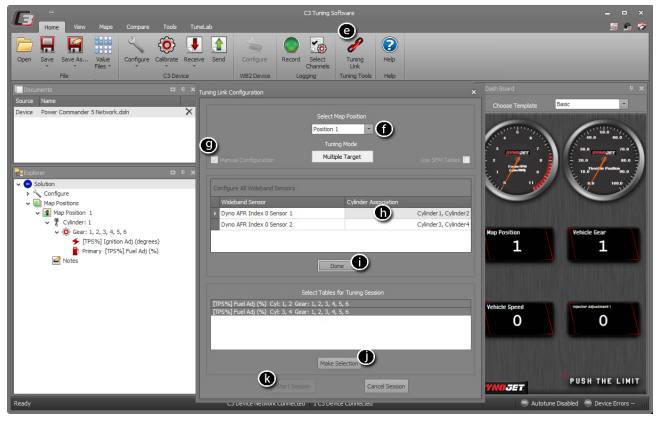
Task: Click the Autotune Disabled status indicator
Action: (x=549, y=403)
